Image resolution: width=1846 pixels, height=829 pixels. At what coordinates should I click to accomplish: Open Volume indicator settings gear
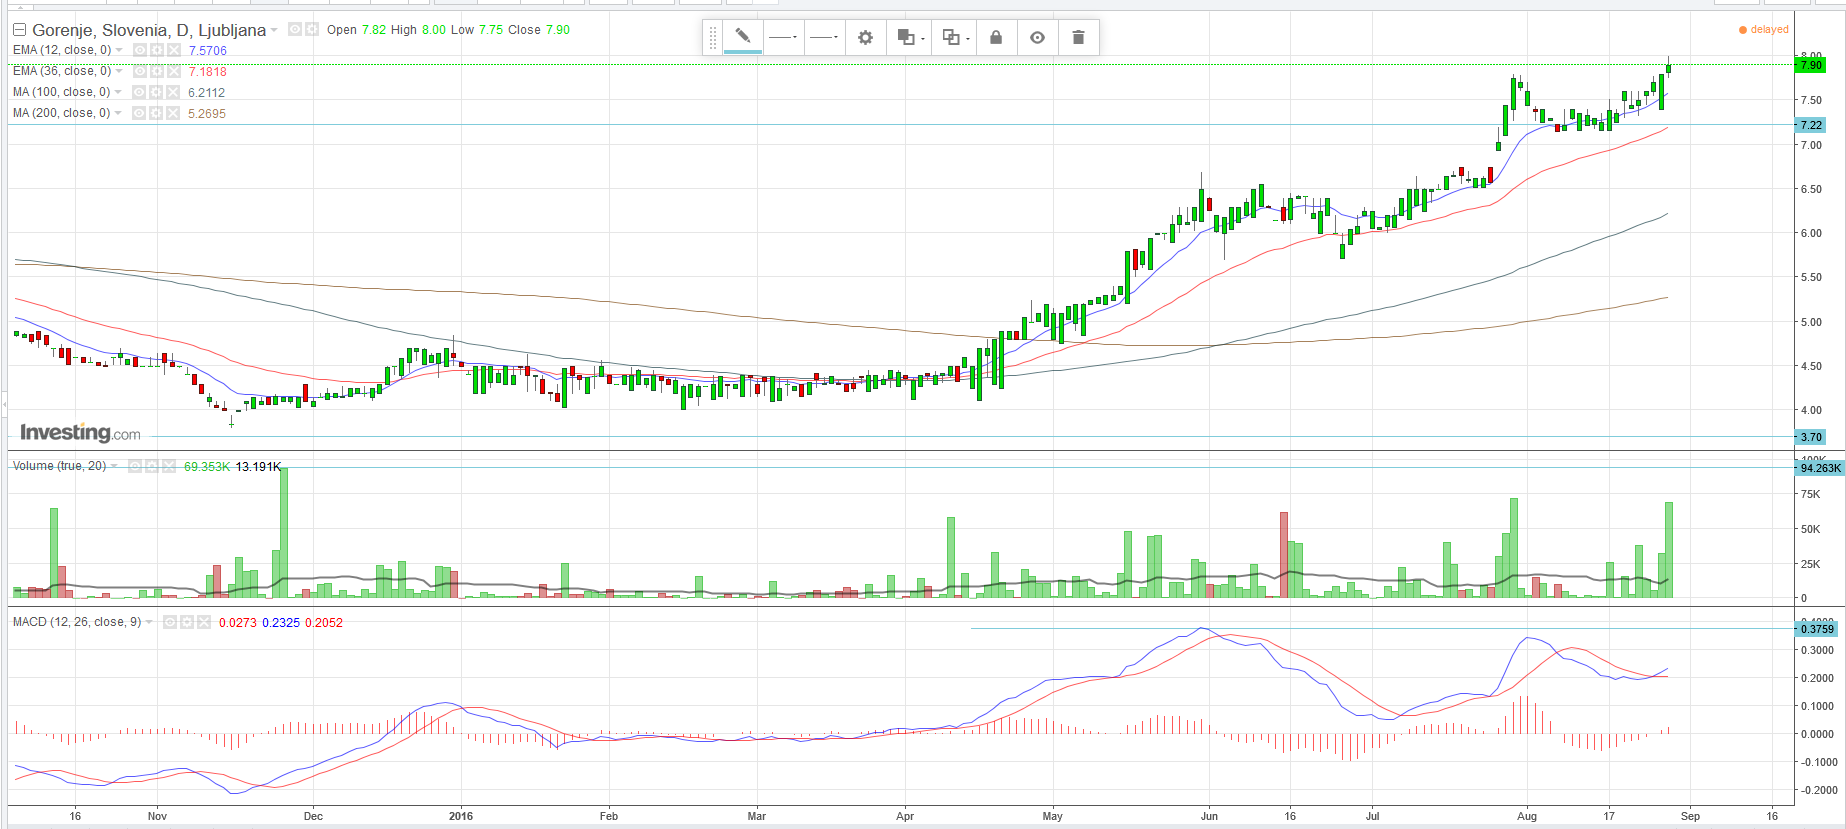coord(152,466)
